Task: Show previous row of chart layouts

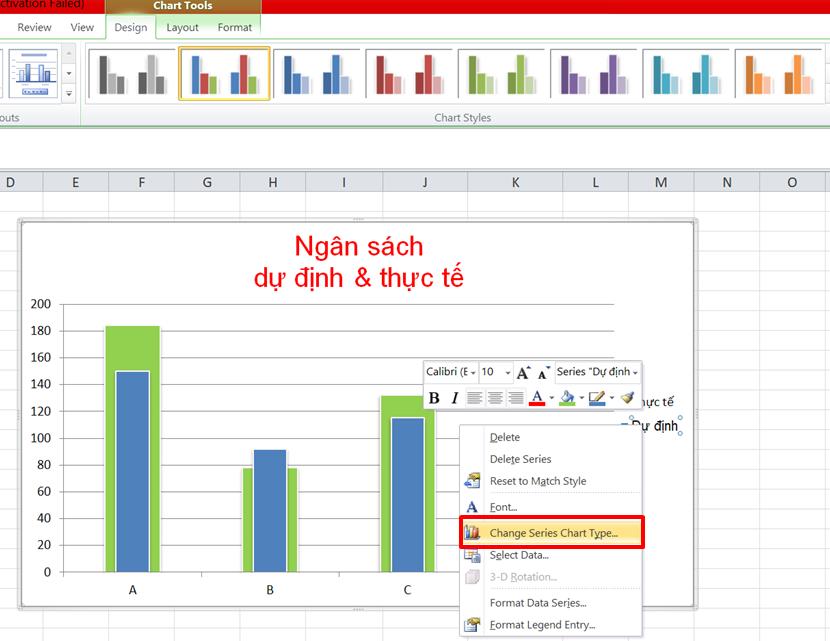Action: pos(69,53)
